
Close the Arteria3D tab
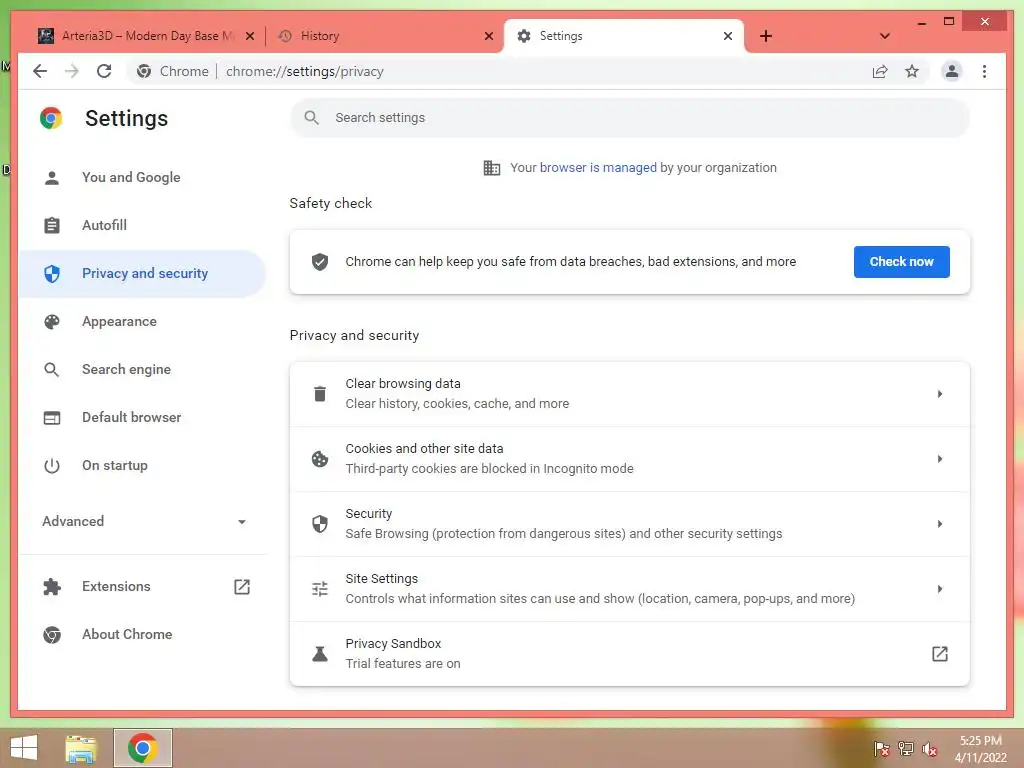tap(249, 36)
